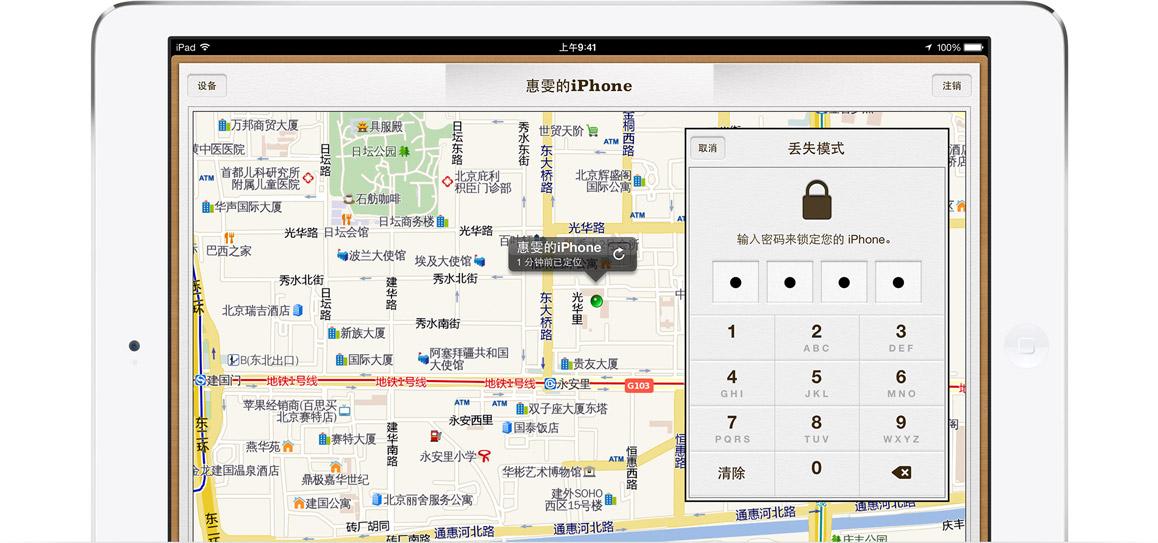This screenshot has width=1158, height=543.
Task: Tap the 日坛商务楼 map label
Action: [406, 221]
